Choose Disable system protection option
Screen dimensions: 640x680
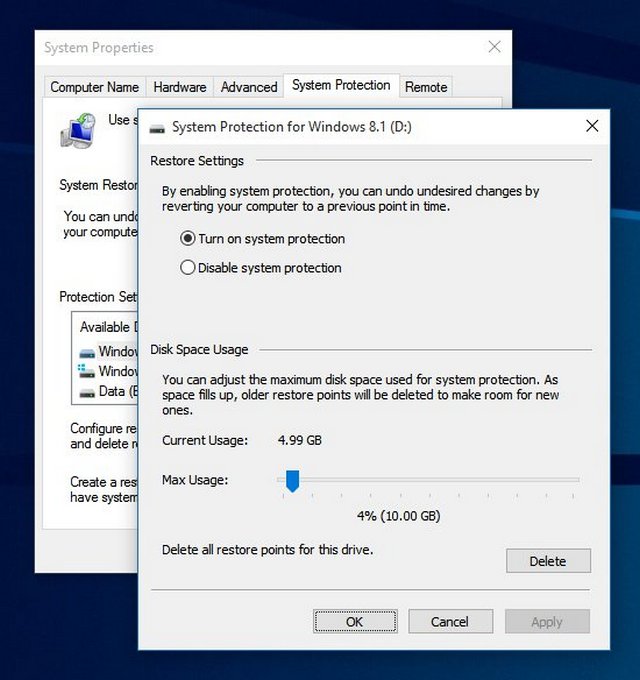[187, 268]
